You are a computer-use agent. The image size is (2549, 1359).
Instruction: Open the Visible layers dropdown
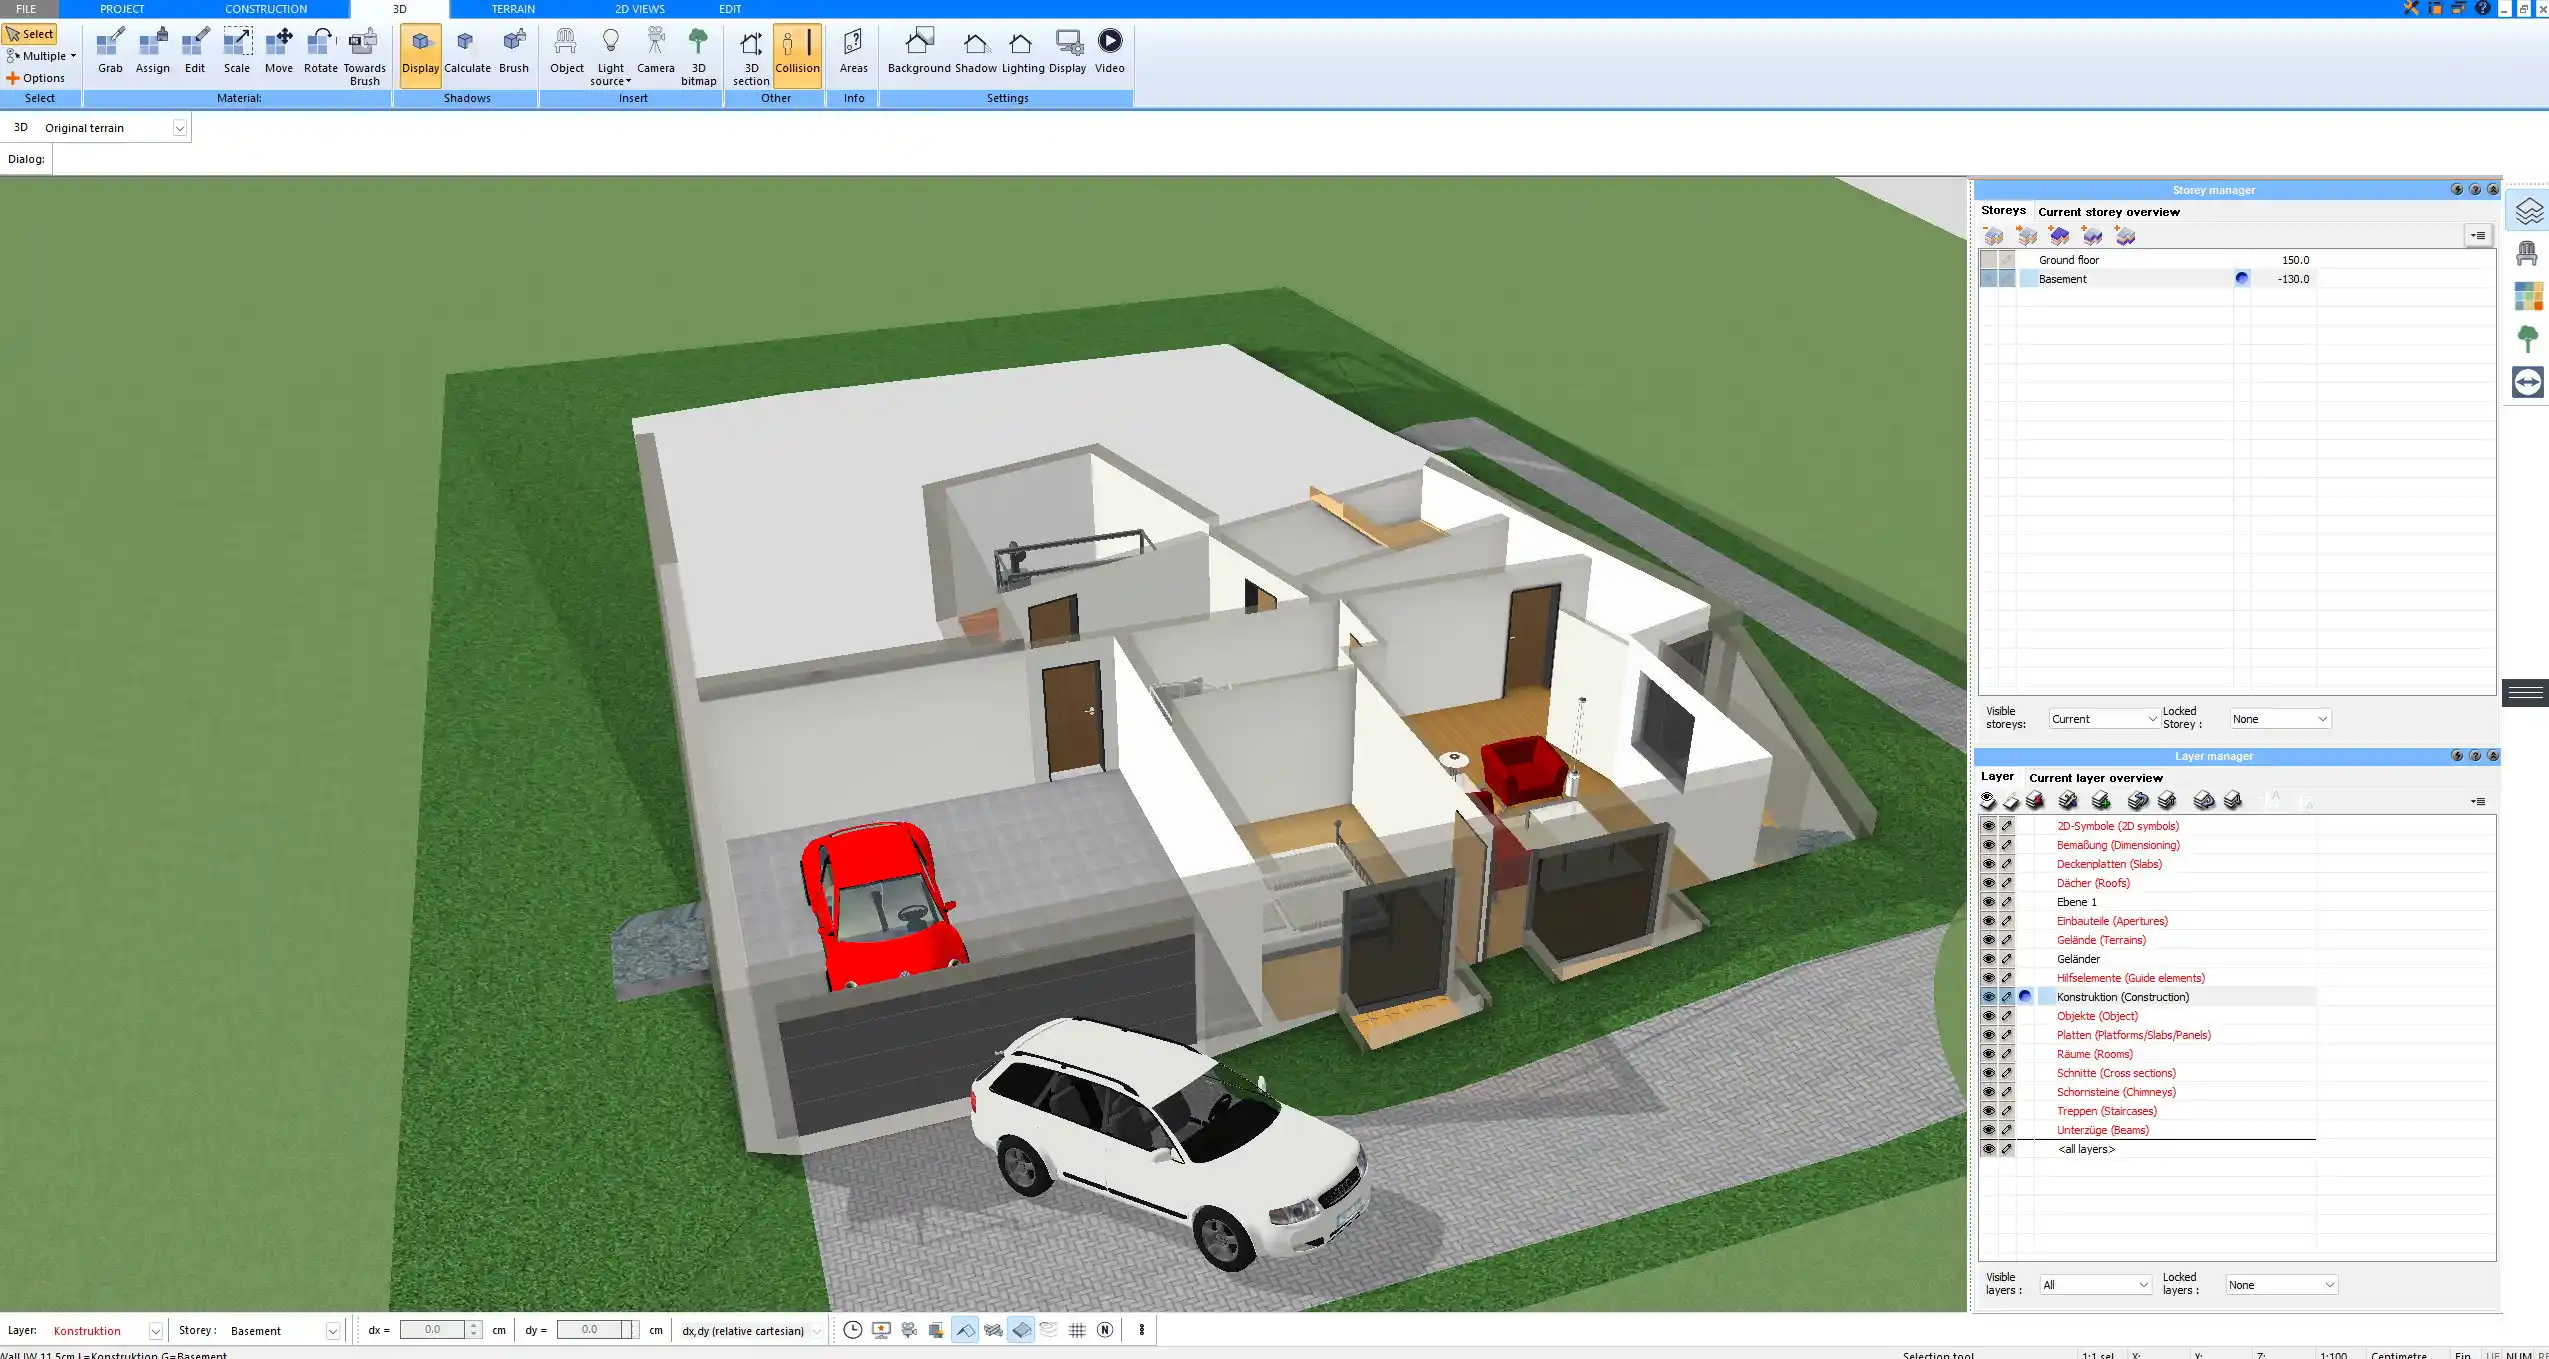coord(2095,1285)
